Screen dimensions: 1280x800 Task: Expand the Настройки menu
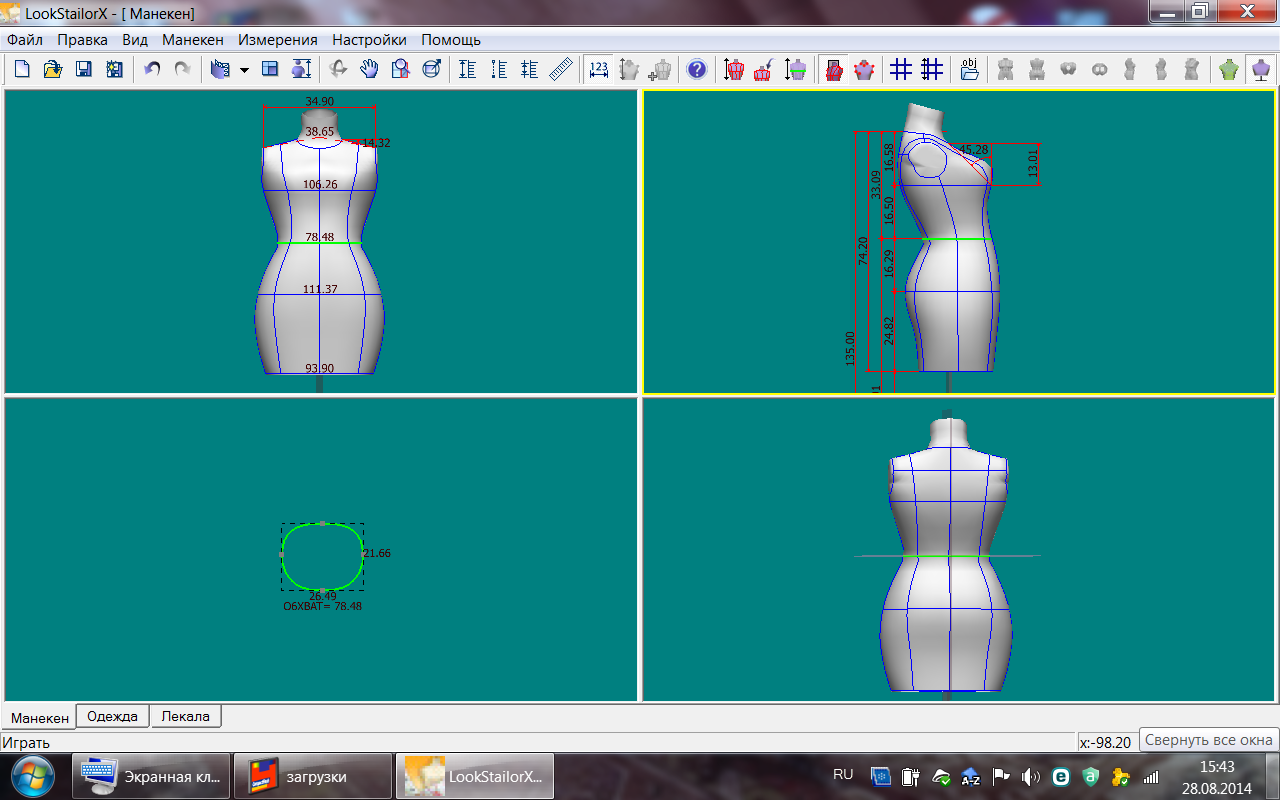pyautogui.click(x=369, y=40)
